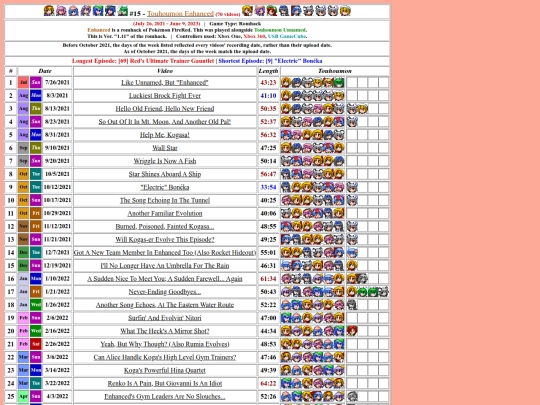Open the Touhoumon Enhanced title link
Screen dimensions: 540x405
click(x=180, y=13)
